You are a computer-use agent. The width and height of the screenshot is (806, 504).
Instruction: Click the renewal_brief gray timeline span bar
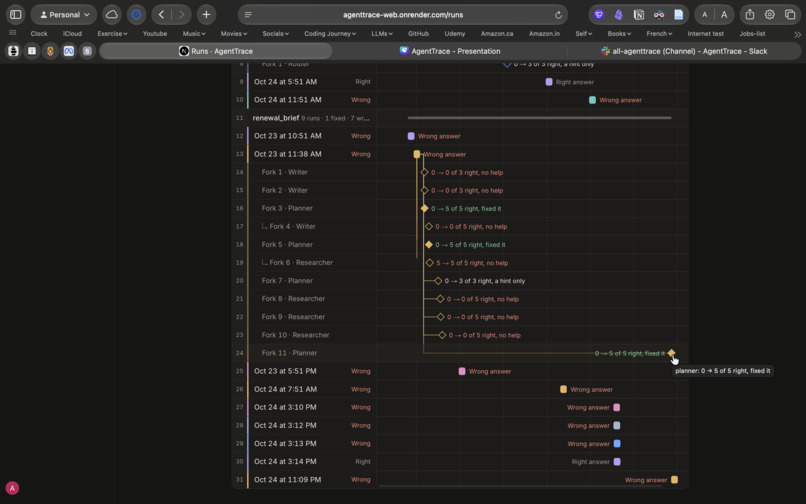[x=539, y=118]
